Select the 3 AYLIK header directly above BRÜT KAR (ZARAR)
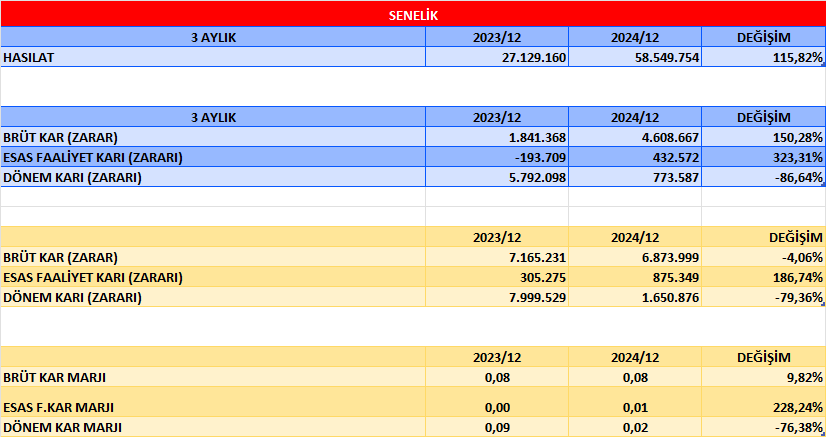This screenshot has width=826, height=437. click(213, 117)
